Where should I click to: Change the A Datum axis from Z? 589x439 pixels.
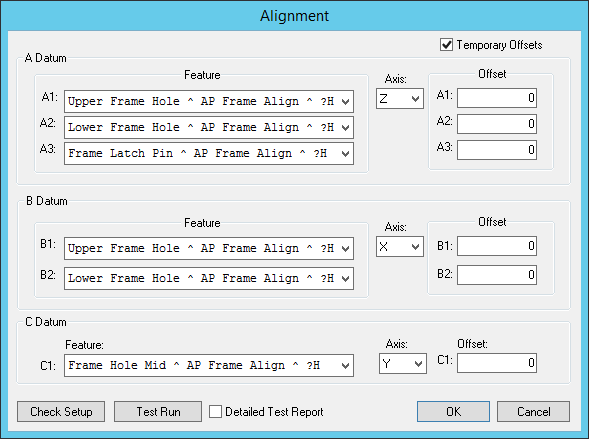tap(400, 99)
